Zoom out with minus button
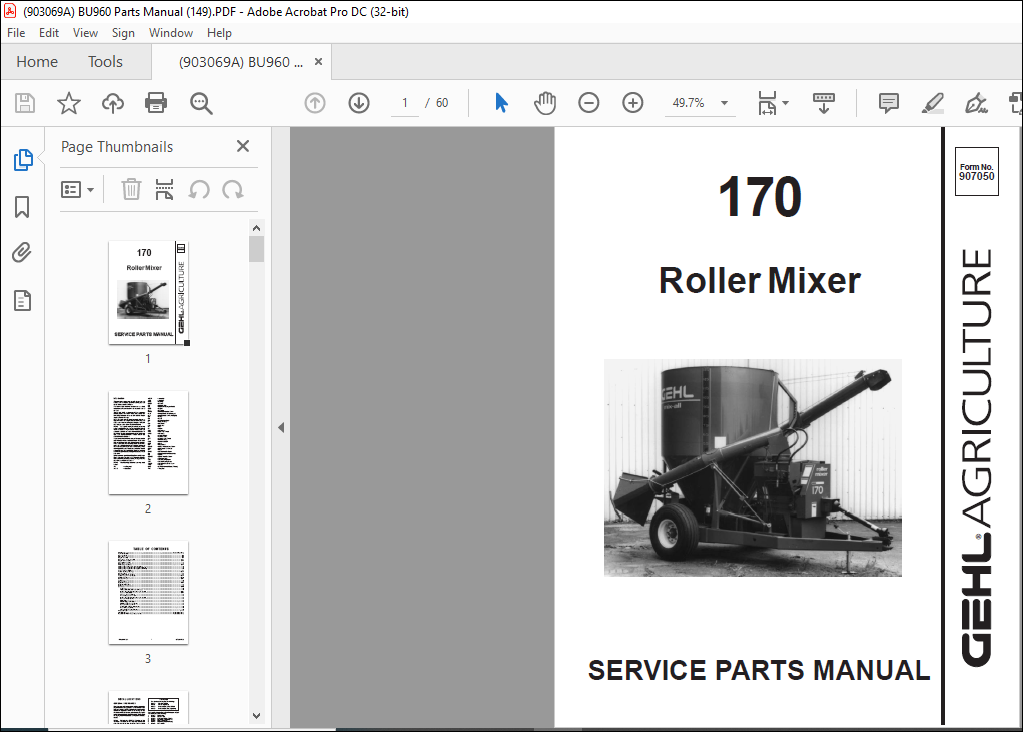This screenshot has width=1023, height=732. [588, 103]
